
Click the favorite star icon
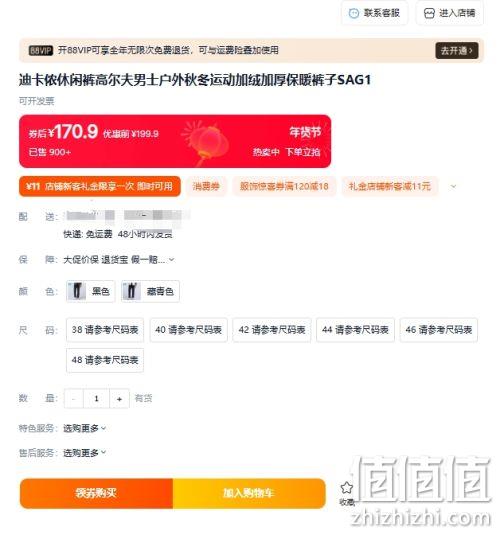point(346,488)
